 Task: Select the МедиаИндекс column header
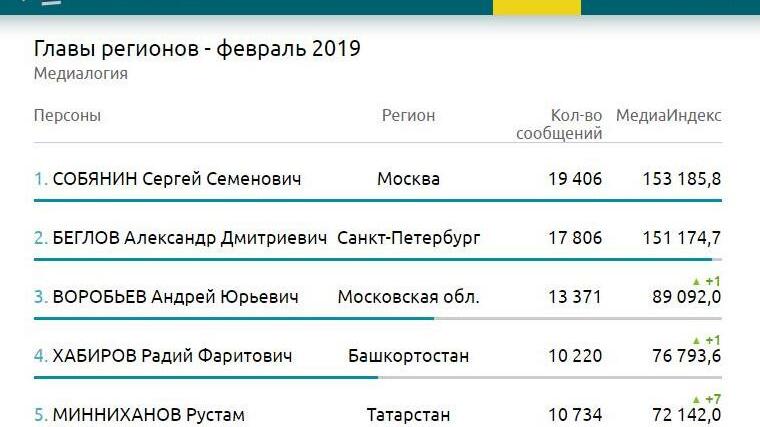click(x=668, y=116)
